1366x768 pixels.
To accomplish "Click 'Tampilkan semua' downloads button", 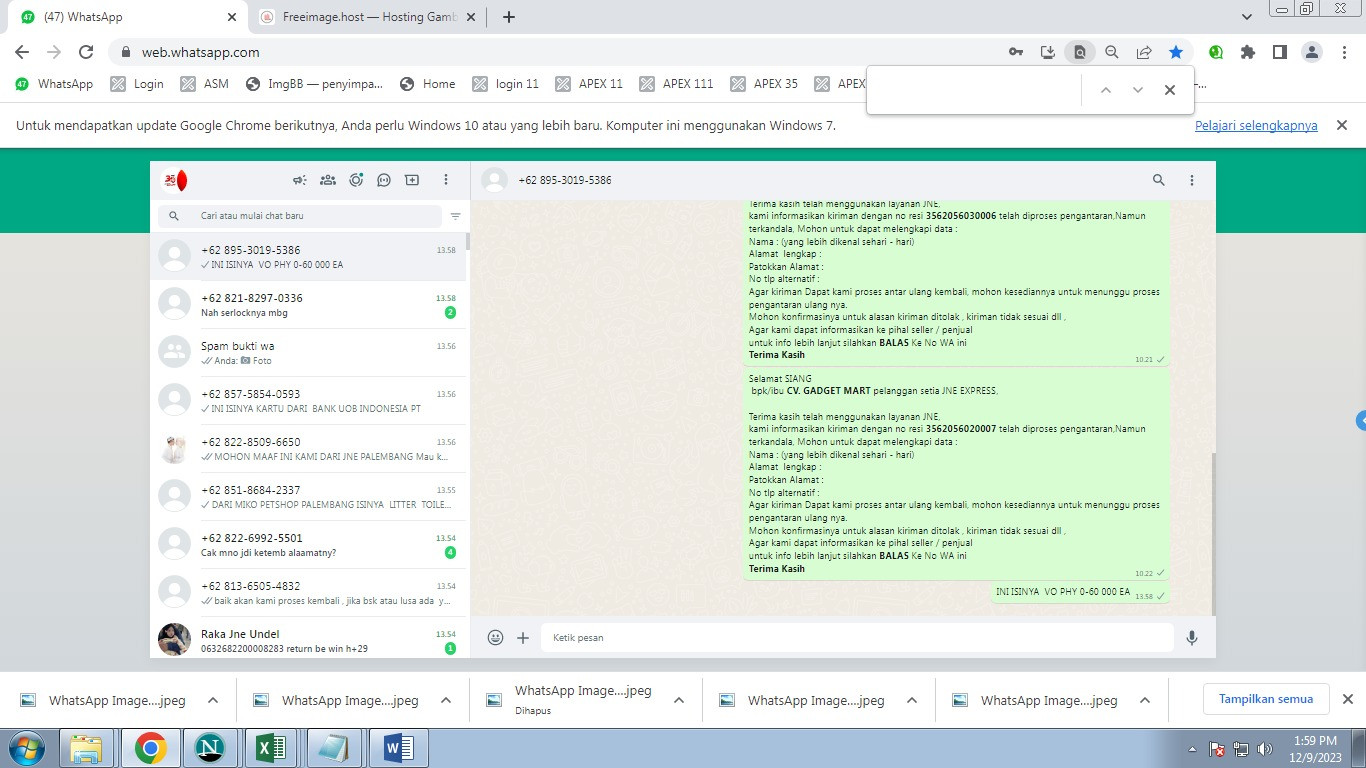I will pyautogui.click(x=1266, y=699).
